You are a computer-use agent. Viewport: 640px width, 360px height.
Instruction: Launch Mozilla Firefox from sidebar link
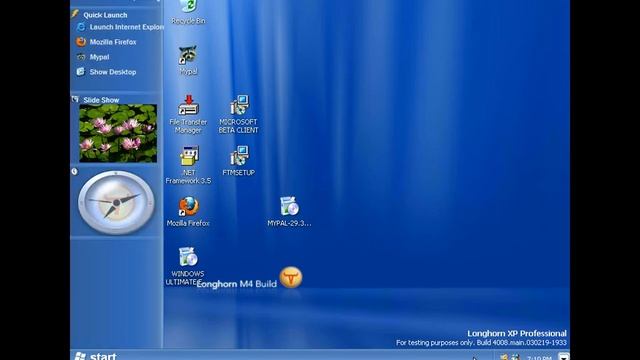coord(113,42)
